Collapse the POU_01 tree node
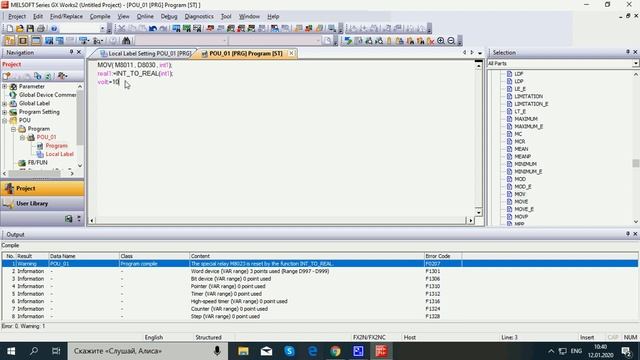 22,138
